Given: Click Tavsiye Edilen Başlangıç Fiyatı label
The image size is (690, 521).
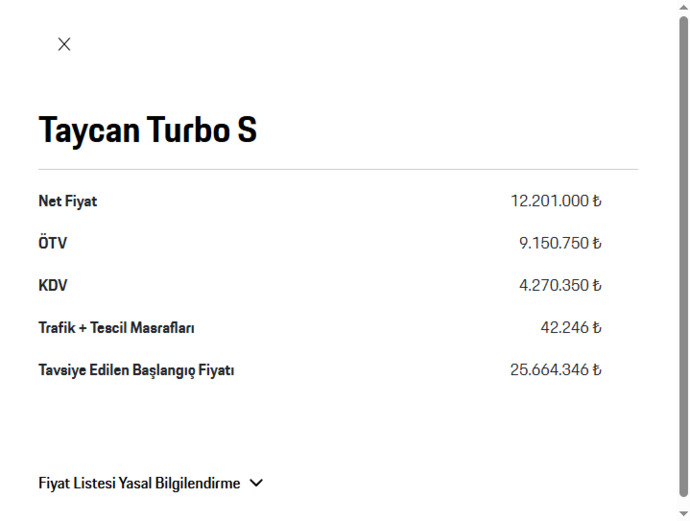Looking at the screenshot, I should click(x=136, y=371).
